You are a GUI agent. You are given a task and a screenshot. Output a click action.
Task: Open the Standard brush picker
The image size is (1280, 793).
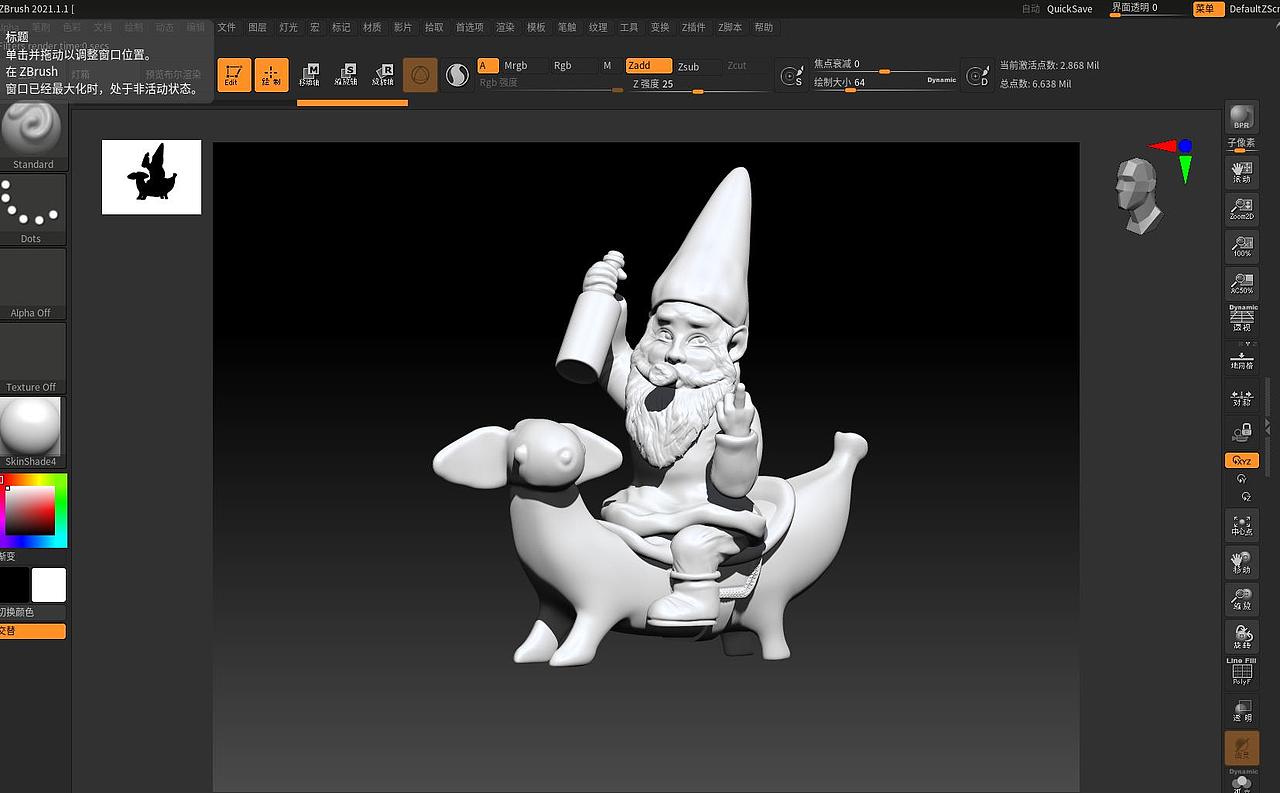[x=33, y=137]
